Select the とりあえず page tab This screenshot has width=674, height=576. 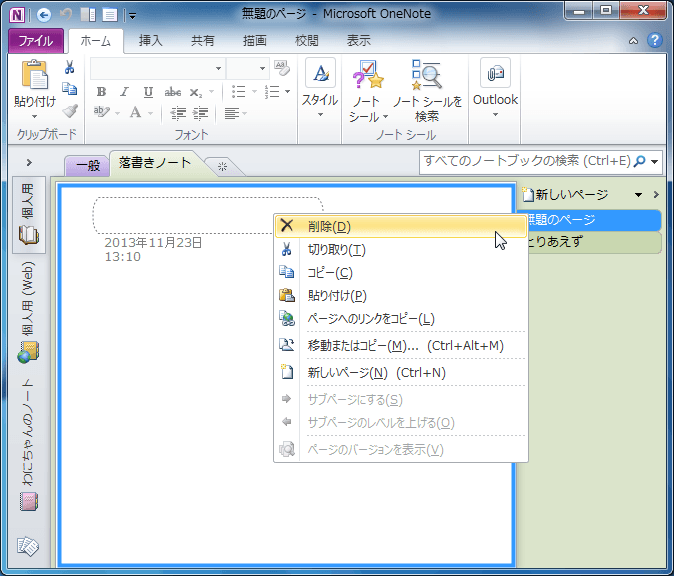coord(593,242)
